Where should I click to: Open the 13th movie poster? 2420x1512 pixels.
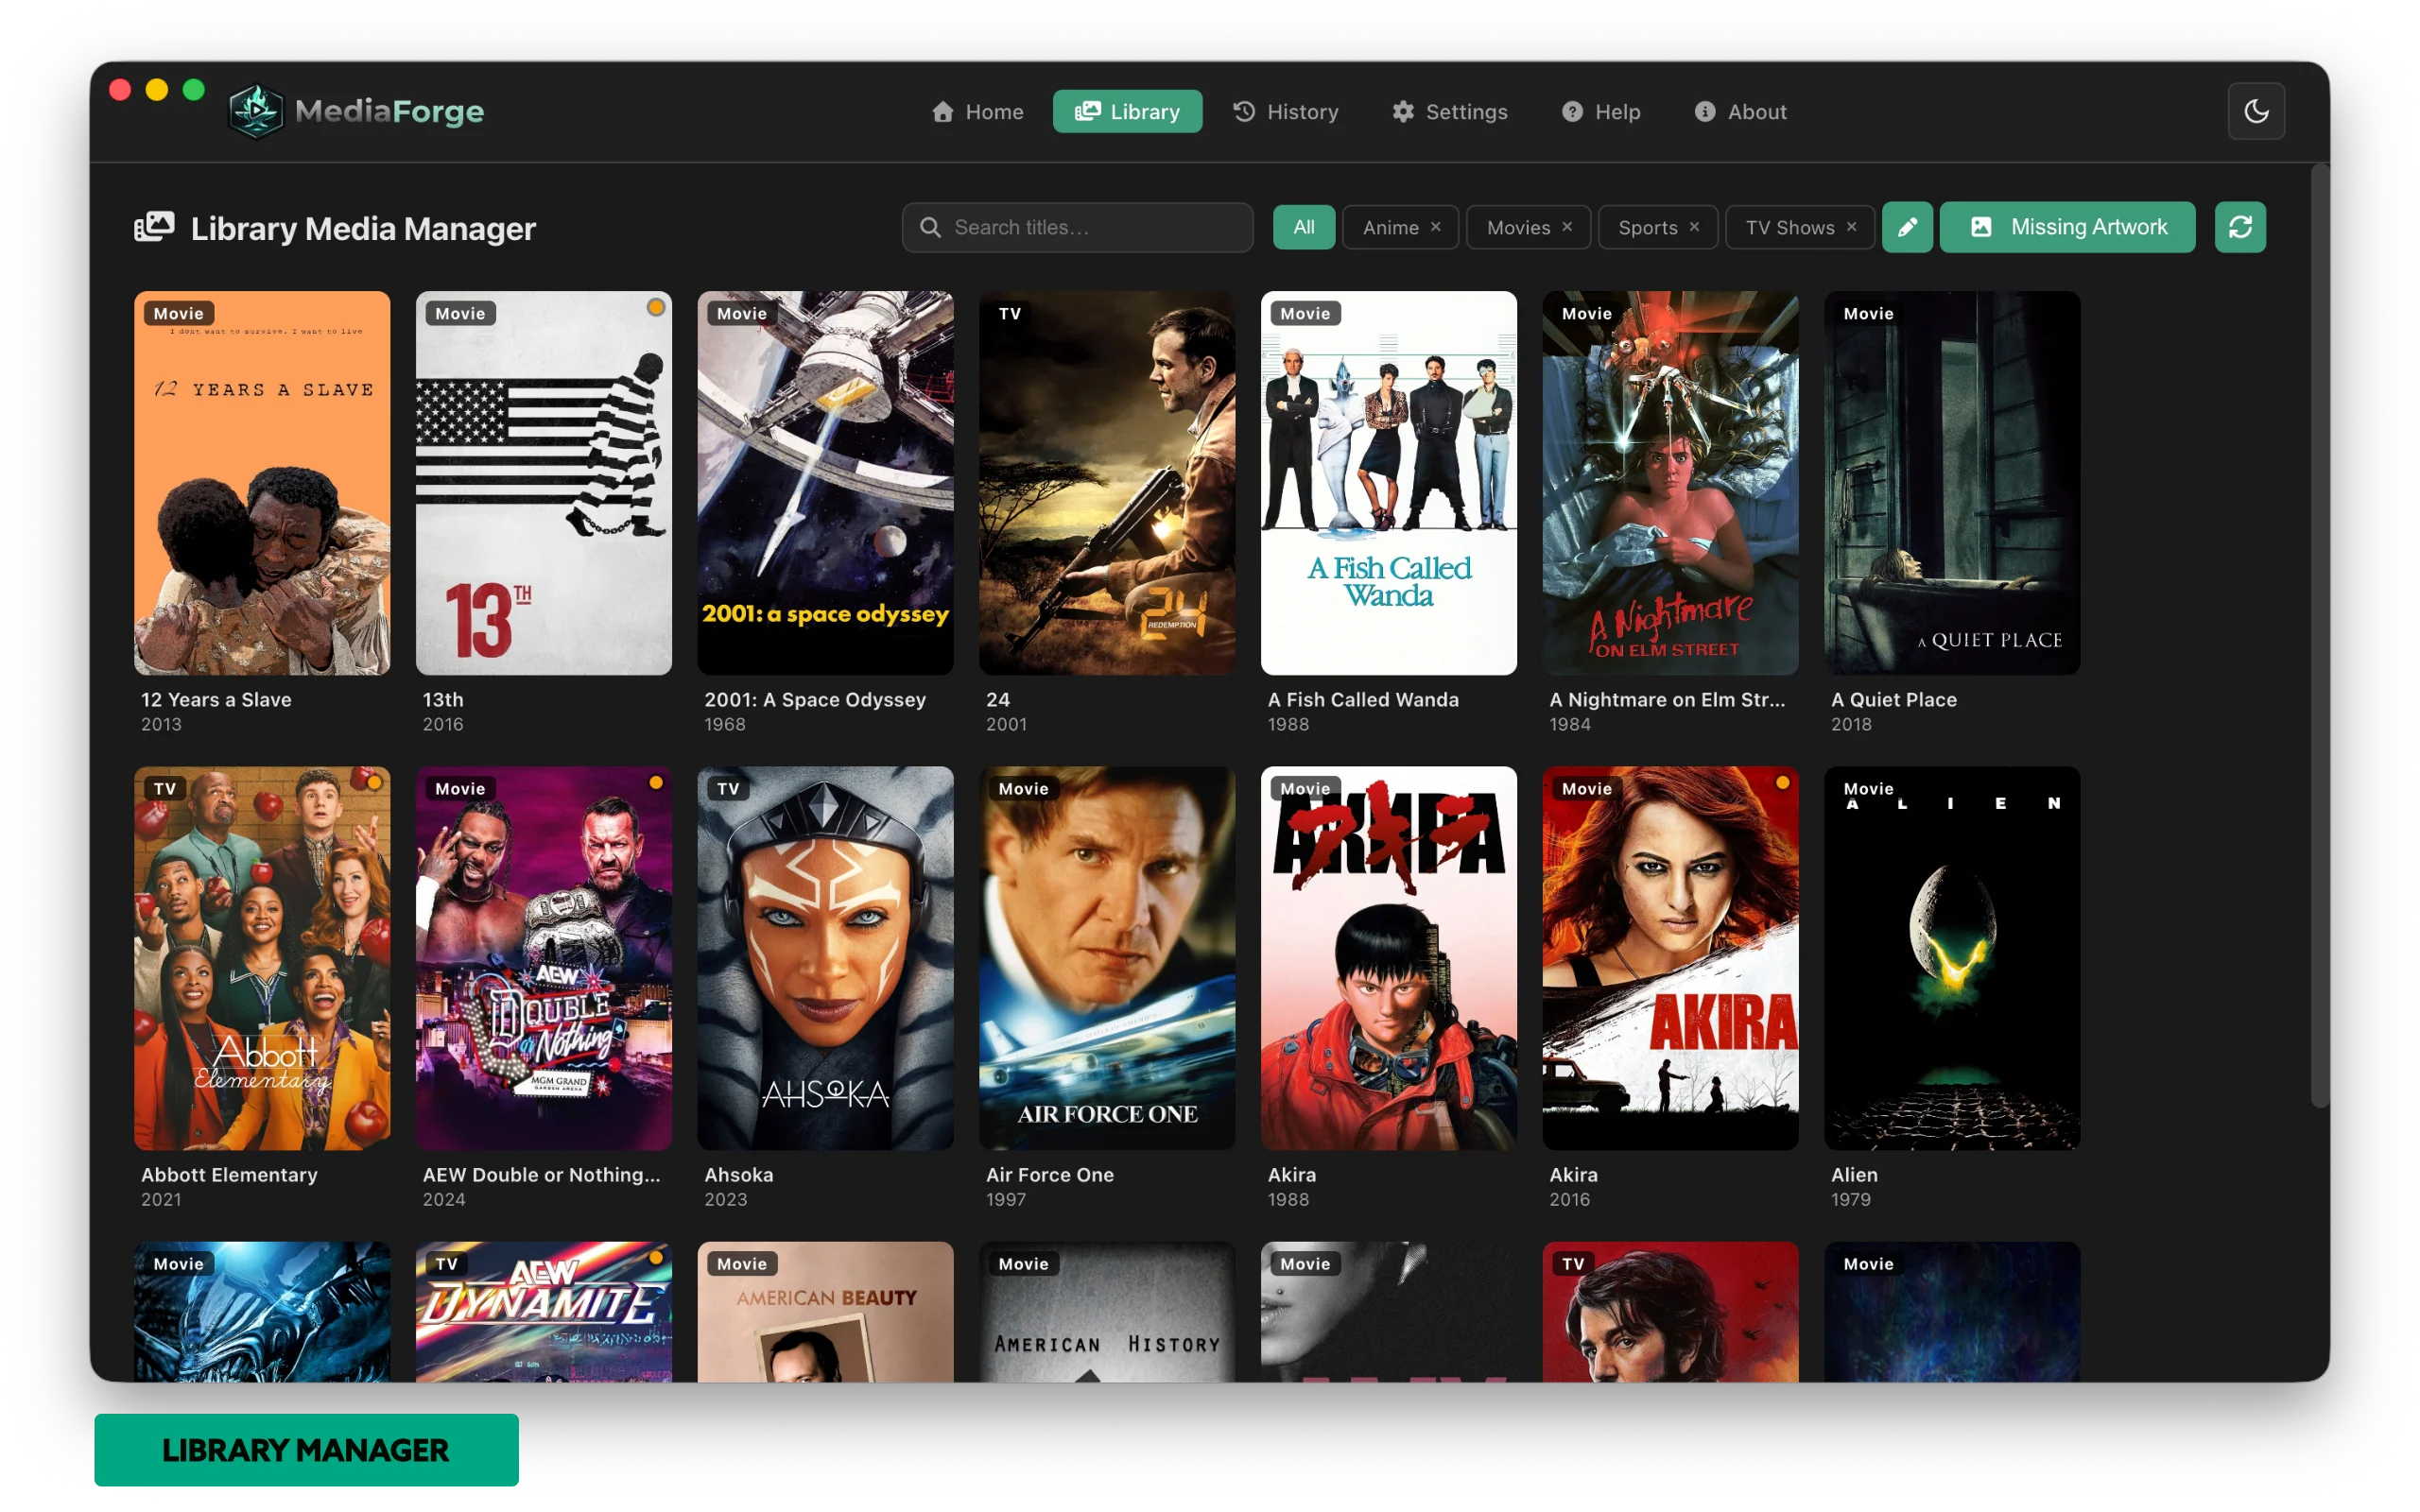click(544, 483)
